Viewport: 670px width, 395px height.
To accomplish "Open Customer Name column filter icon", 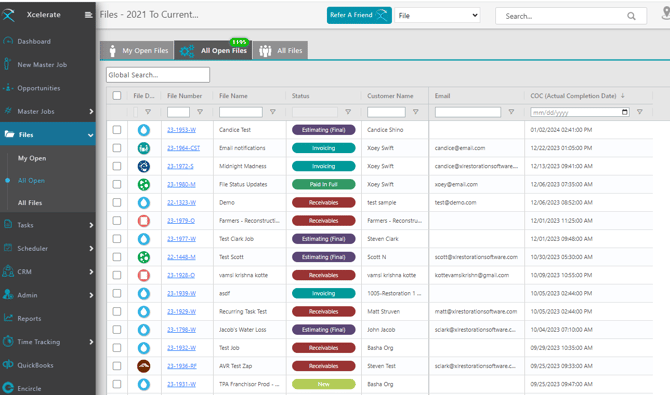I will click(415, 112).
